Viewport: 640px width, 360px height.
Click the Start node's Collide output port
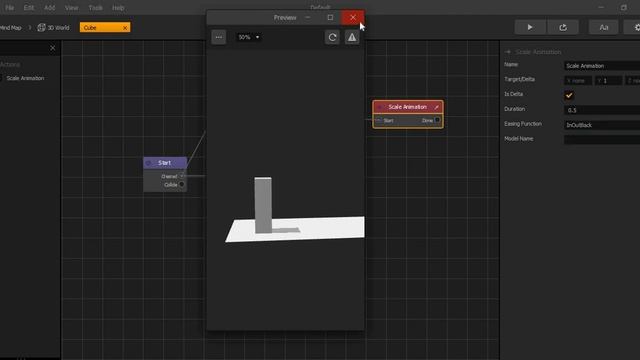[182, 185]
